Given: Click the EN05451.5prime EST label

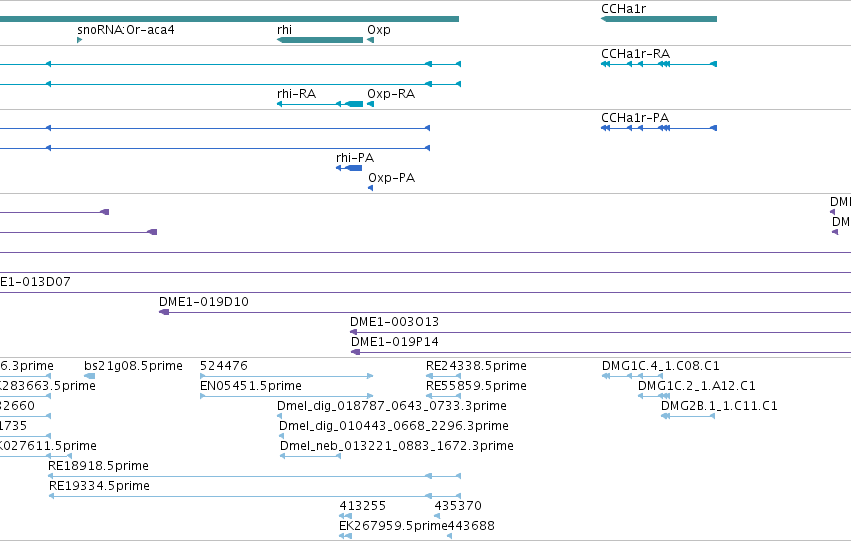Looking at the screenshot, I should coord(251,386).
